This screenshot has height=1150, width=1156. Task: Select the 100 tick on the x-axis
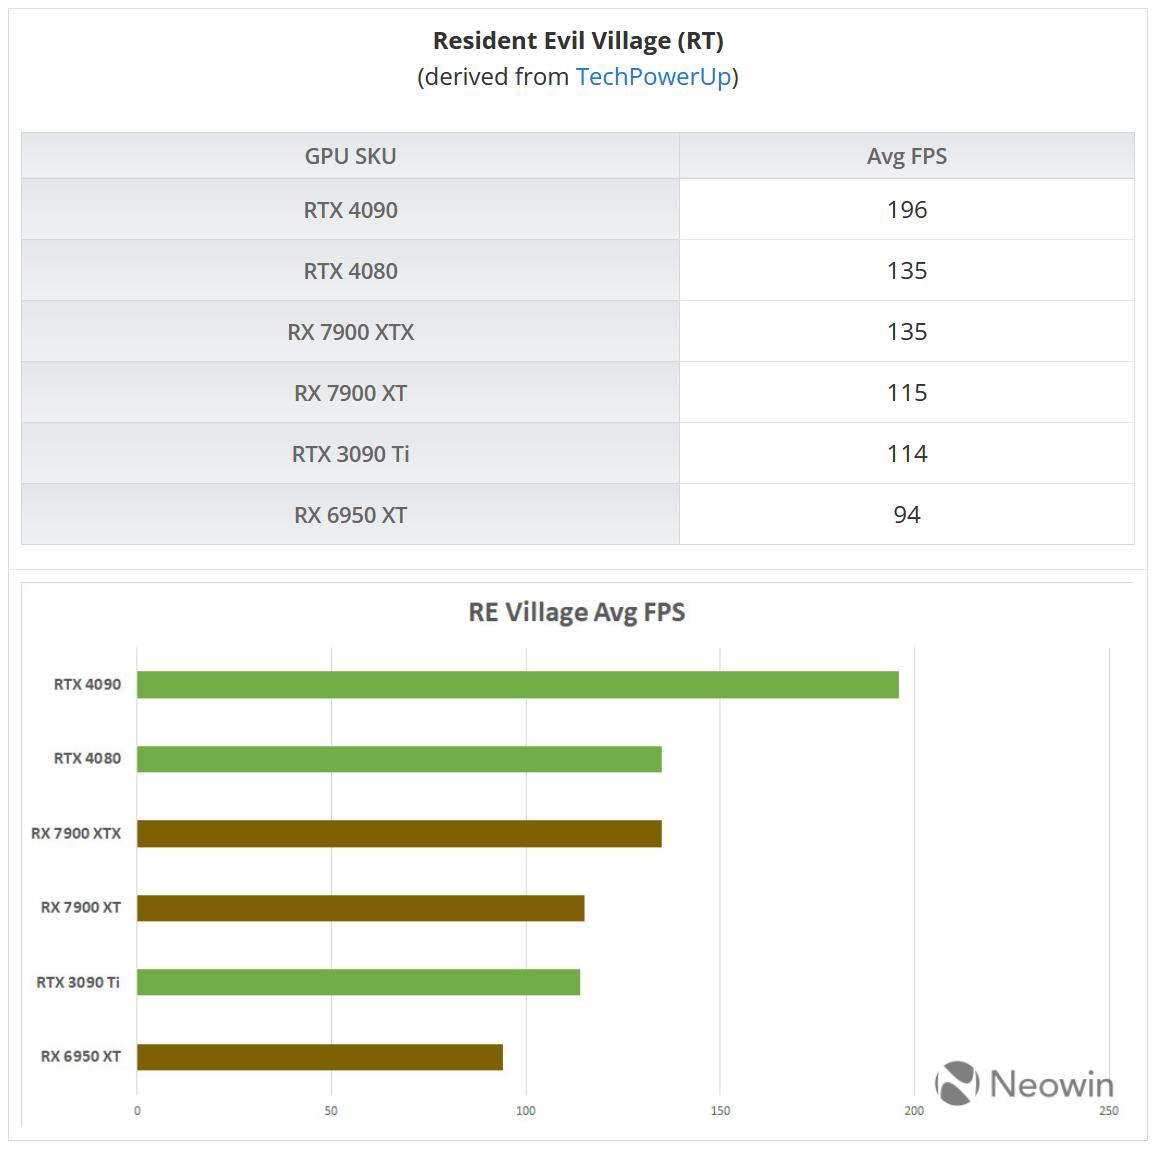coord(526,1110)
